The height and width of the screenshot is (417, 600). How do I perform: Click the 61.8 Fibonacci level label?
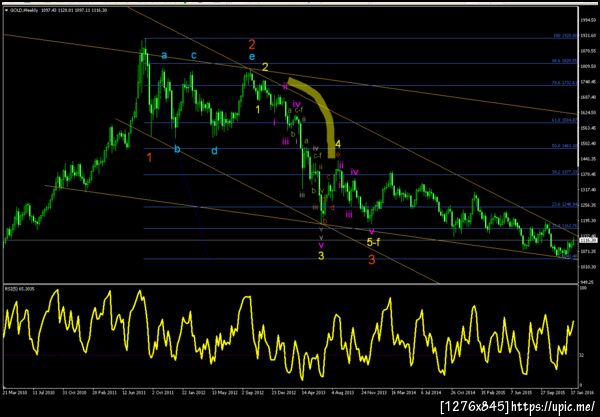pos(564,121)
